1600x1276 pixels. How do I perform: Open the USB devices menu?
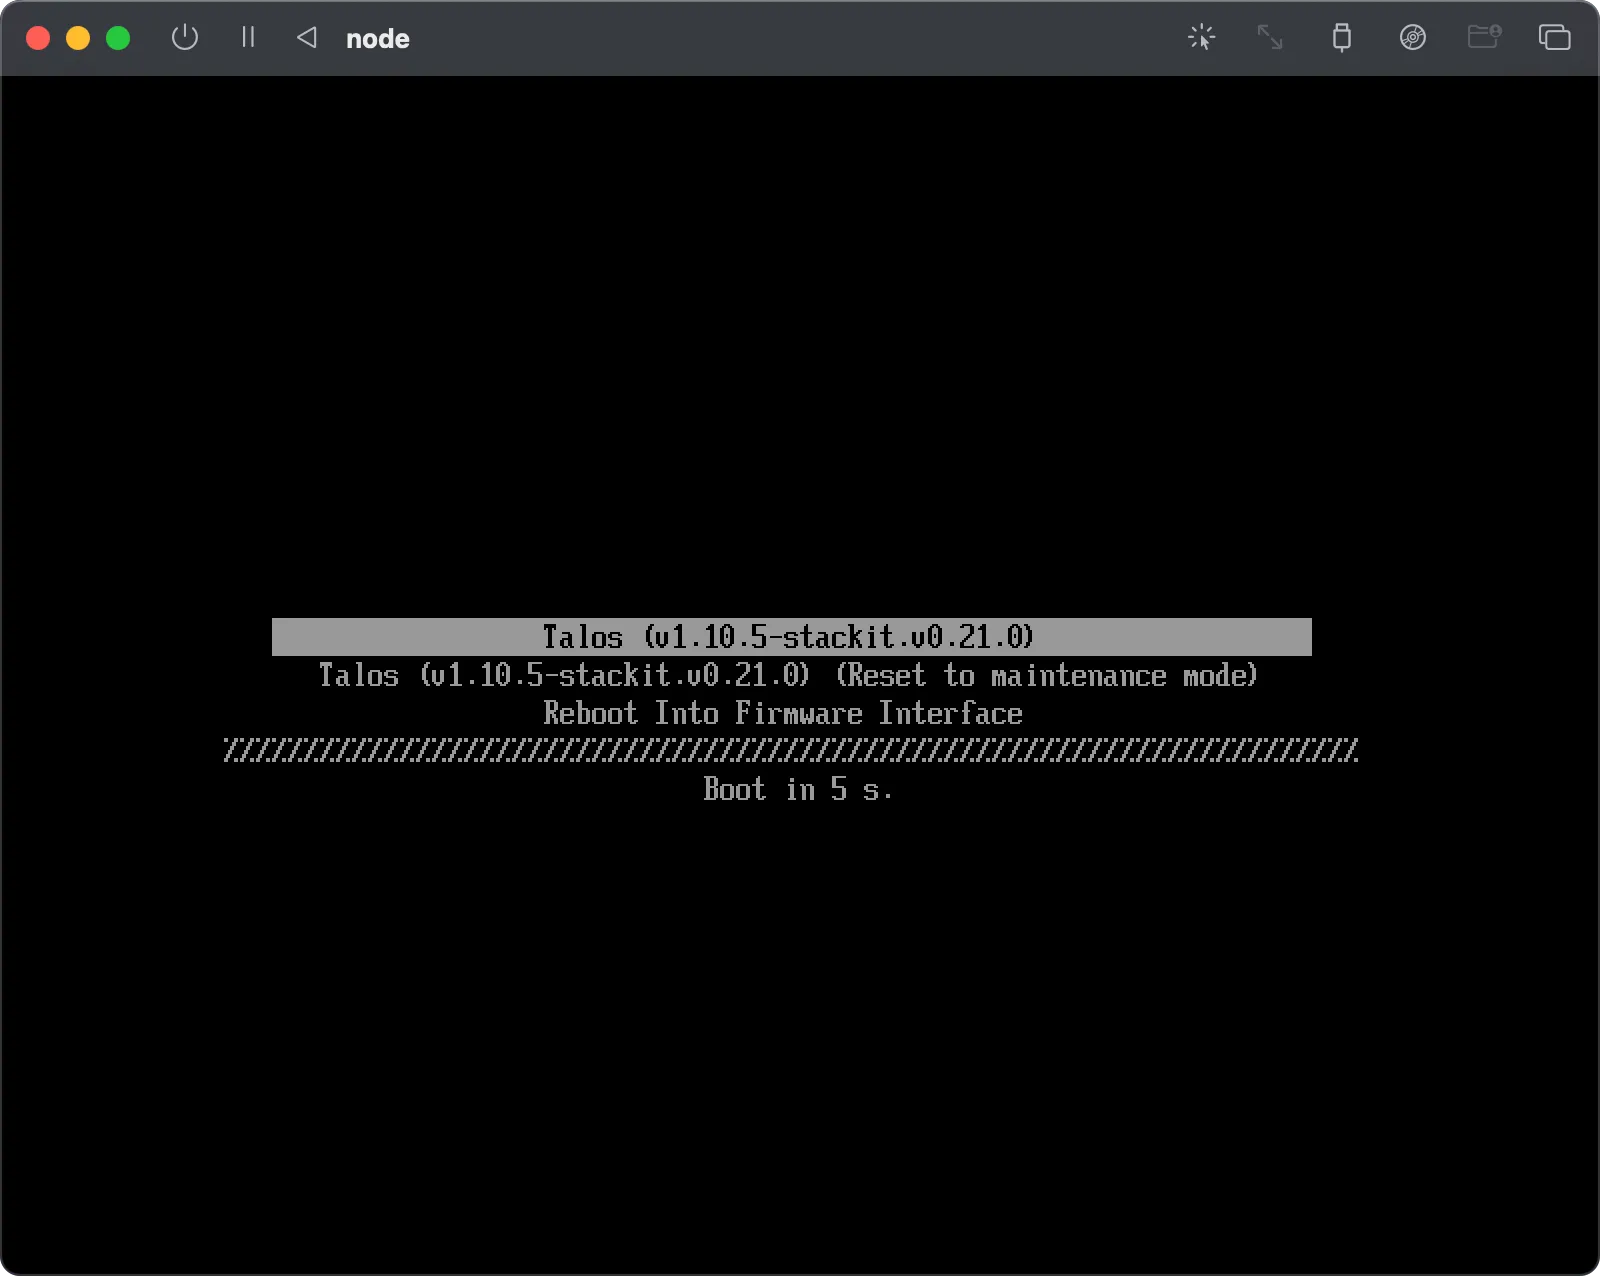click(x=1342, y=38)
